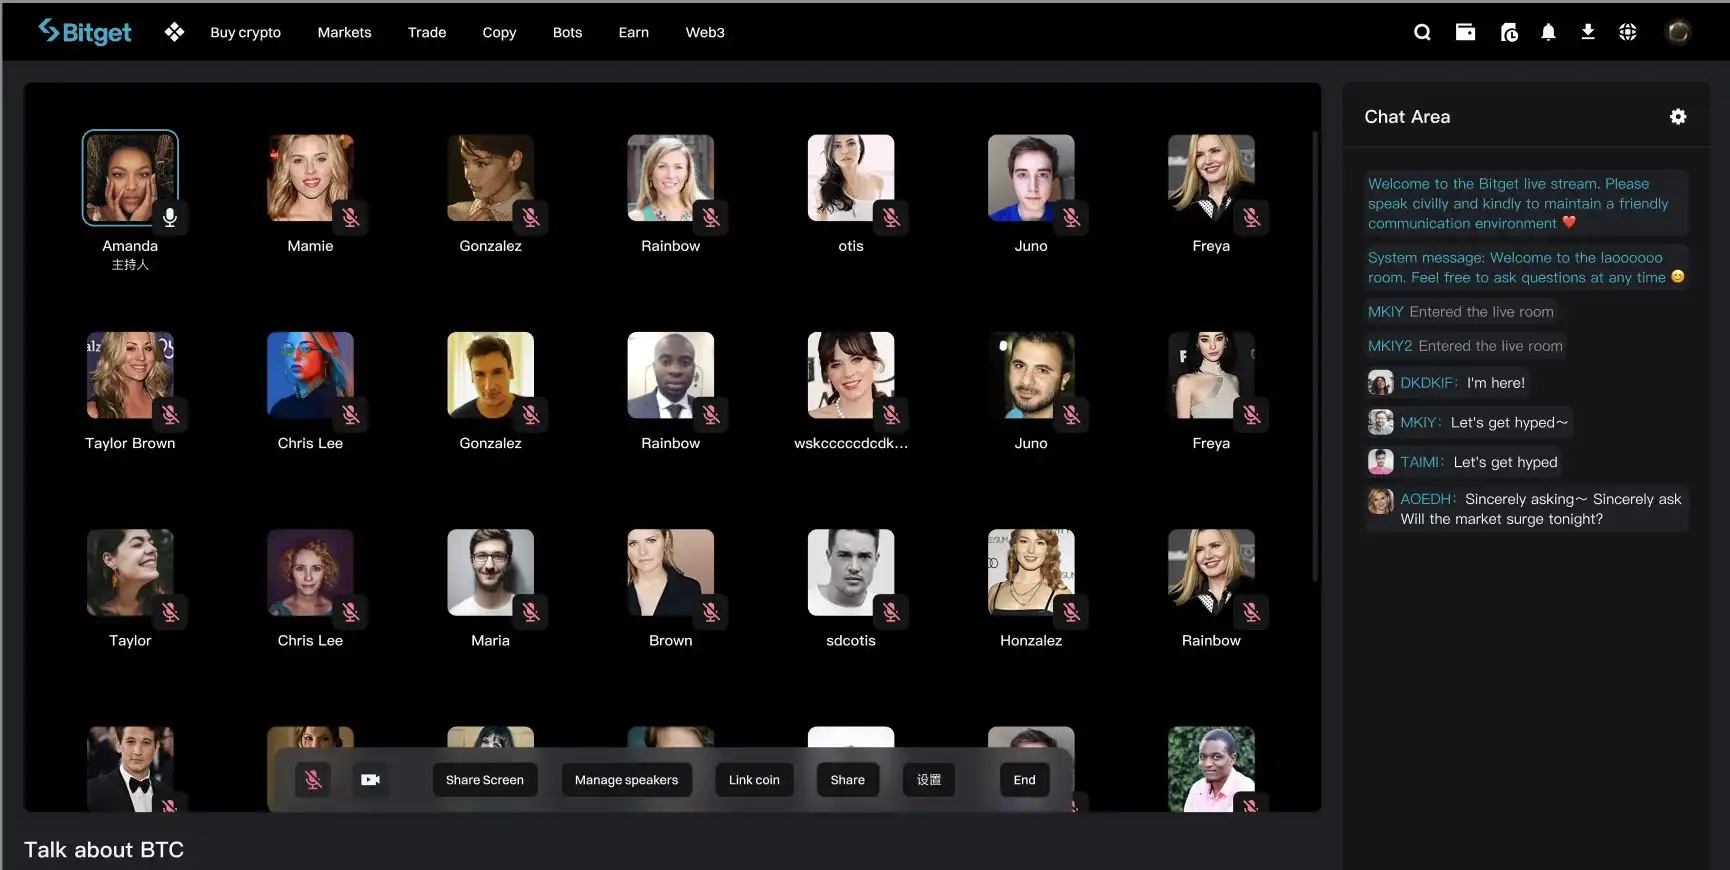Expand the Trade menu
1730x870 pixels.
(427, 32)
